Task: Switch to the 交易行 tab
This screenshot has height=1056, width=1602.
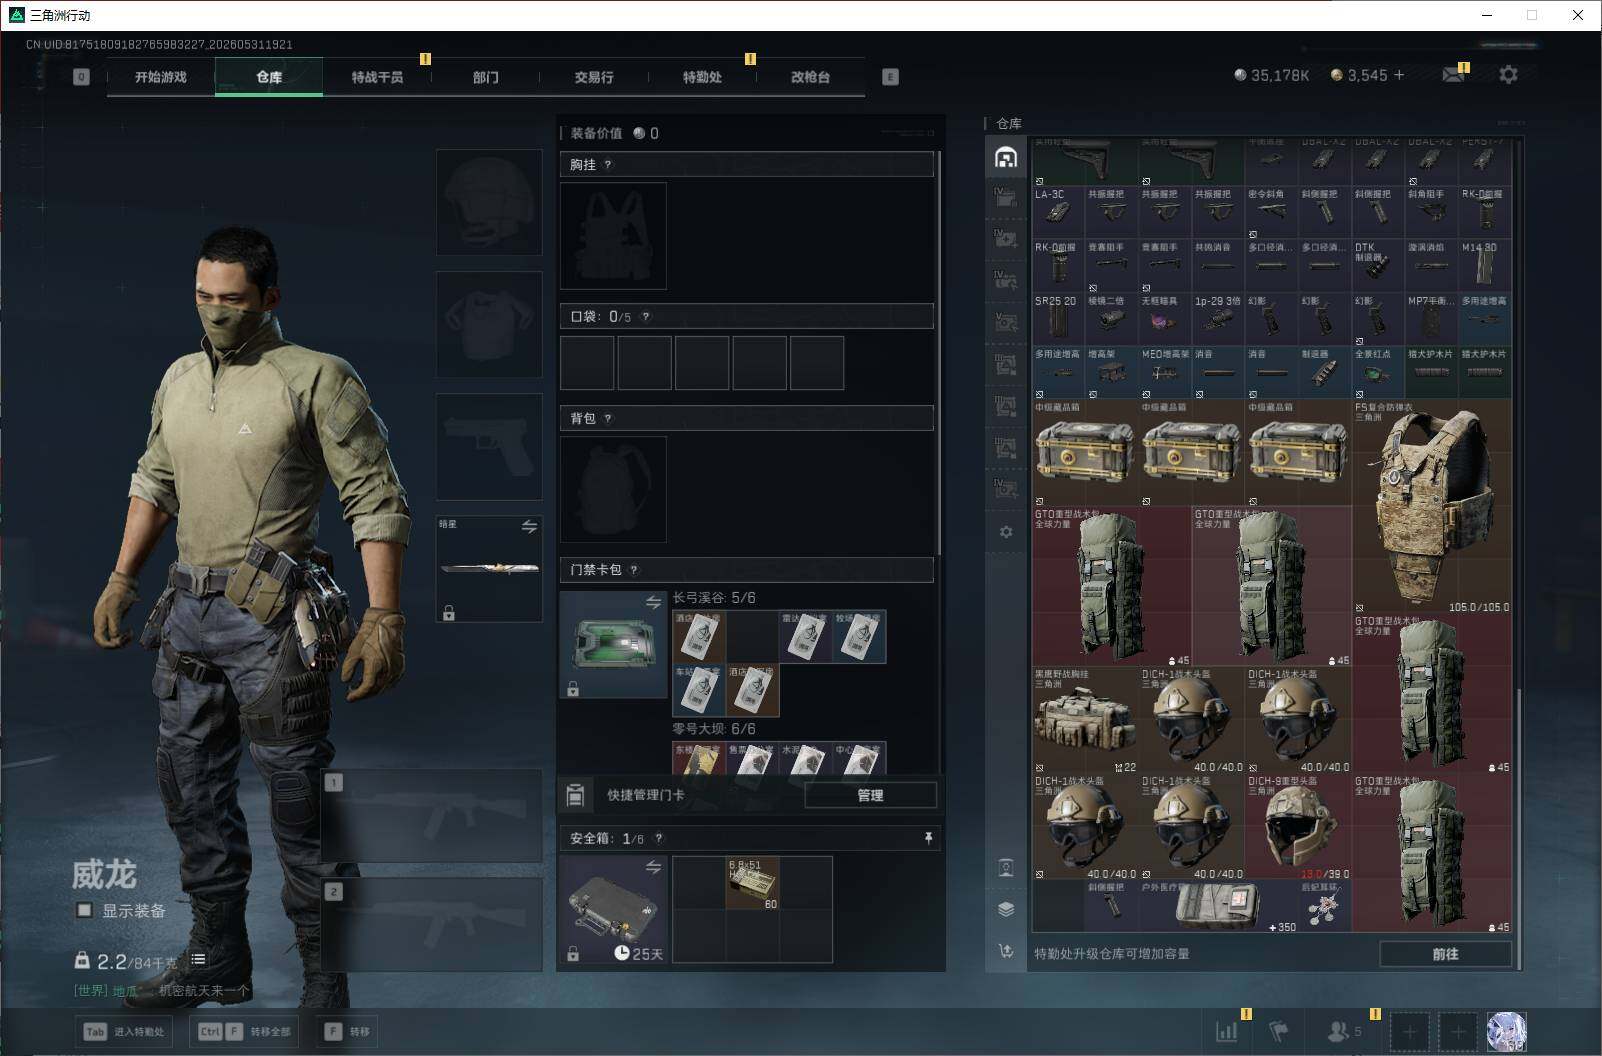Action: (x=594, y=77)
